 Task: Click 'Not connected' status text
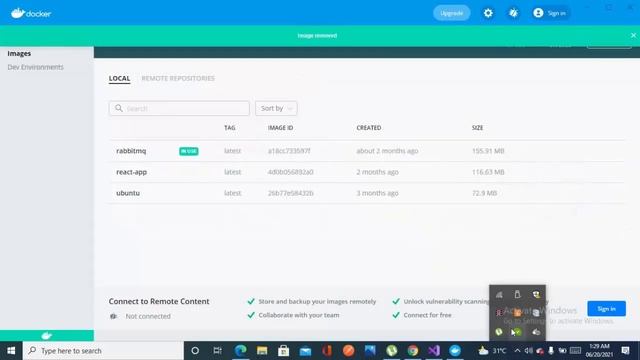(x=148, y=316)
